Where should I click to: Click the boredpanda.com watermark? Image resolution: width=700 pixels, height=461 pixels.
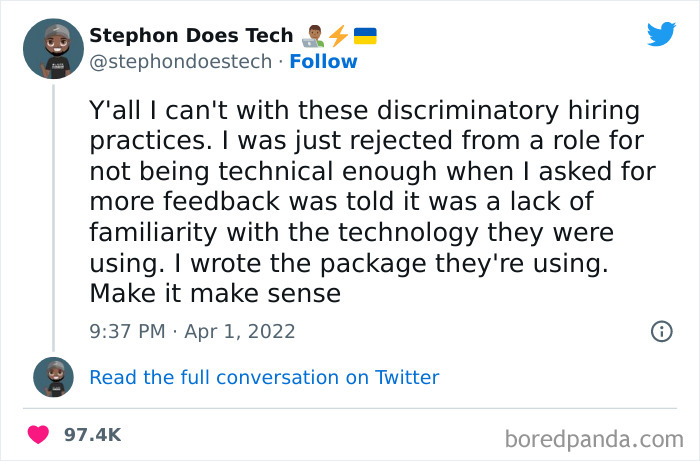(x=593, y=438)
